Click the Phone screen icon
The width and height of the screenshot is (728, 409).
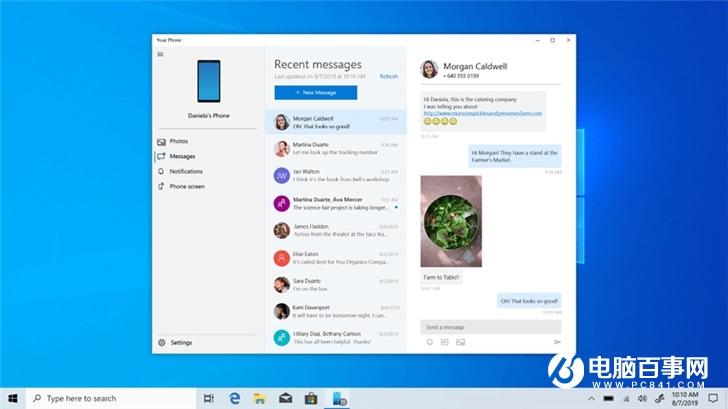coord(161,186)
